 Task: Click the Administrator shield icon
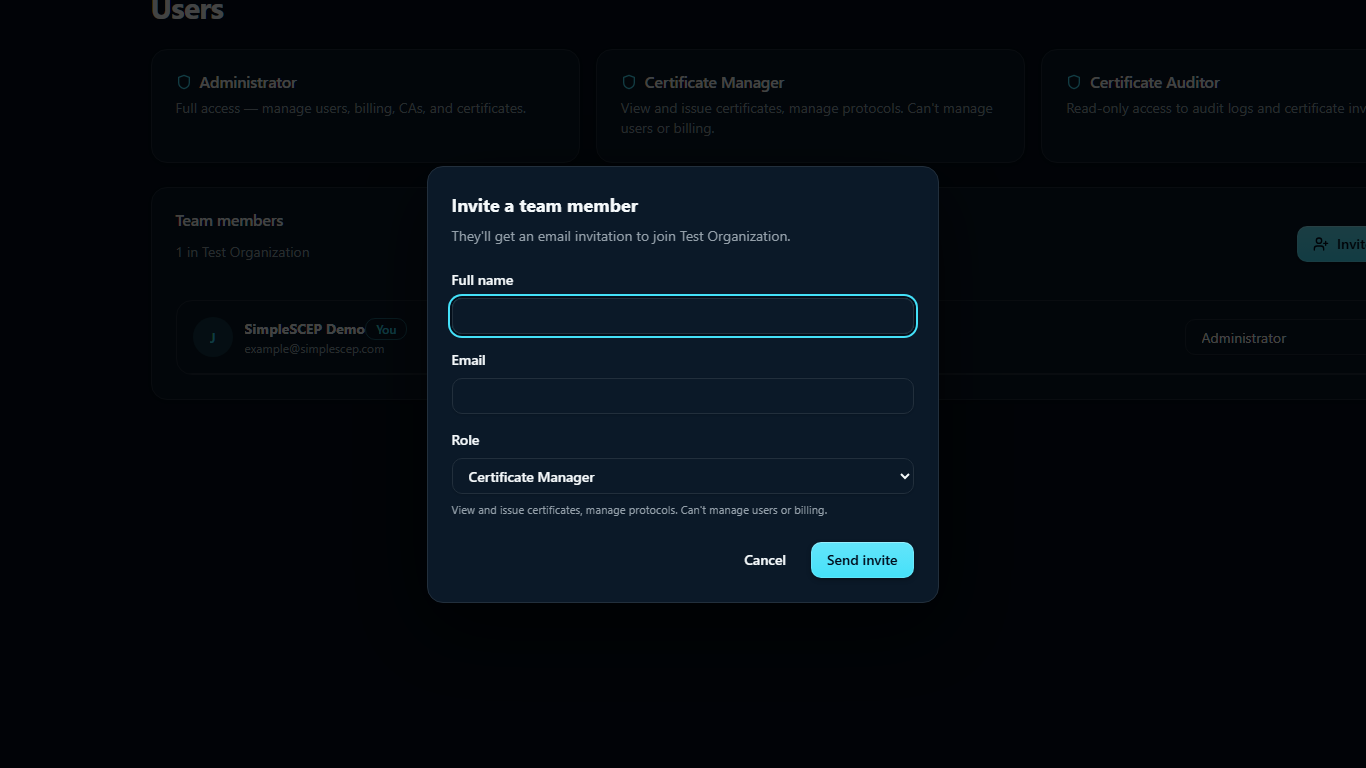pyautogui.click(x=184, y=82)
